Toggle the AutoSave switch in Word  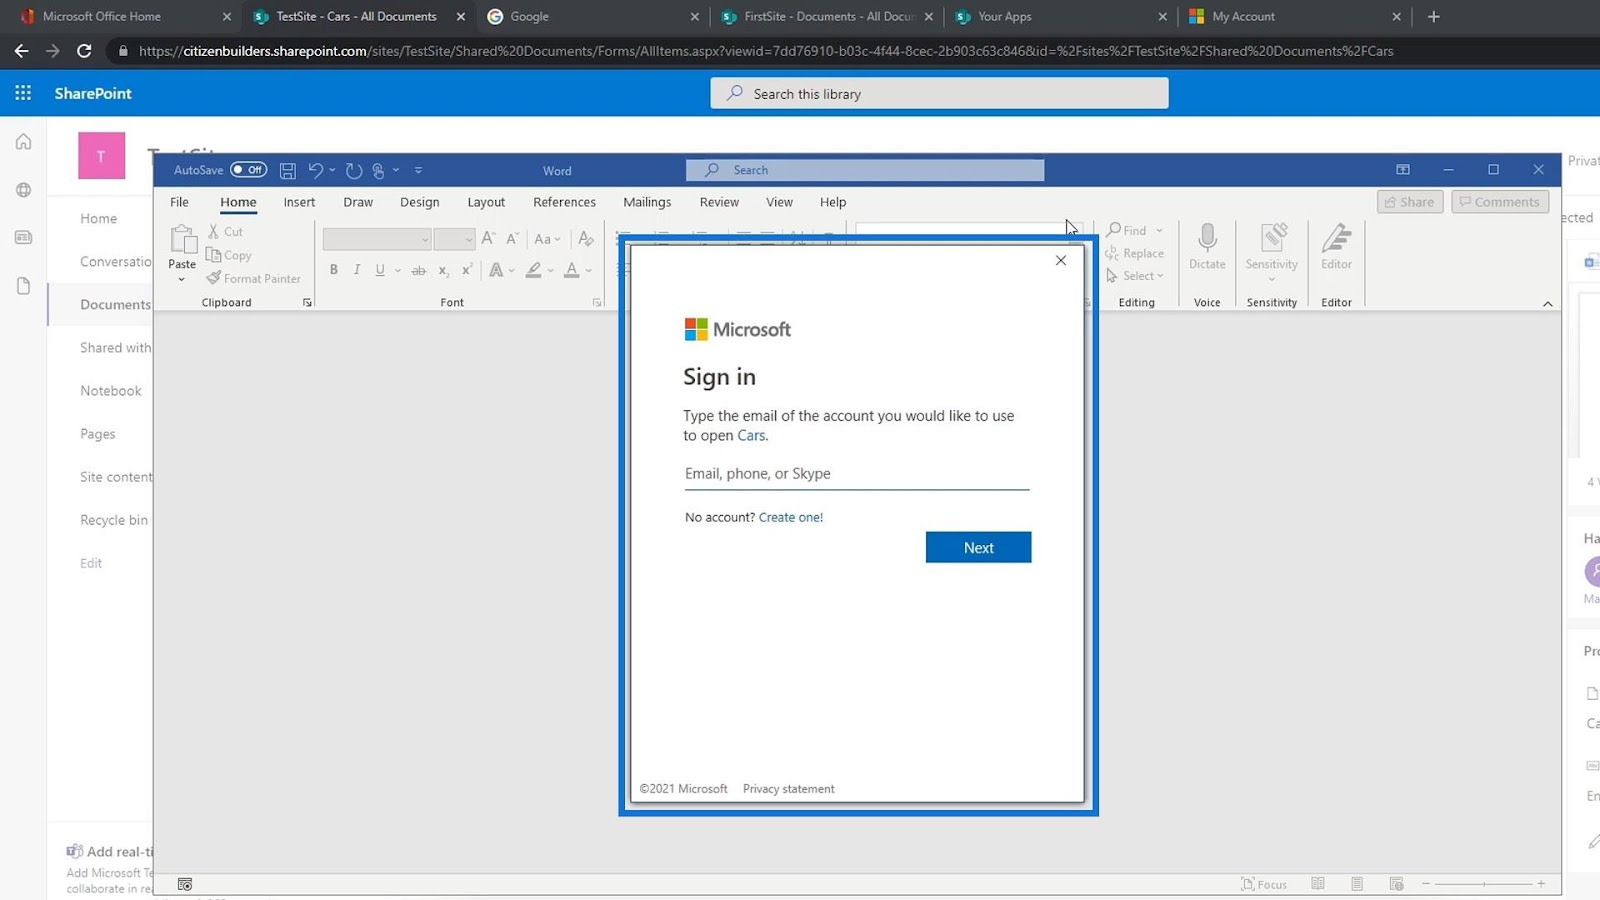[248, 170]
